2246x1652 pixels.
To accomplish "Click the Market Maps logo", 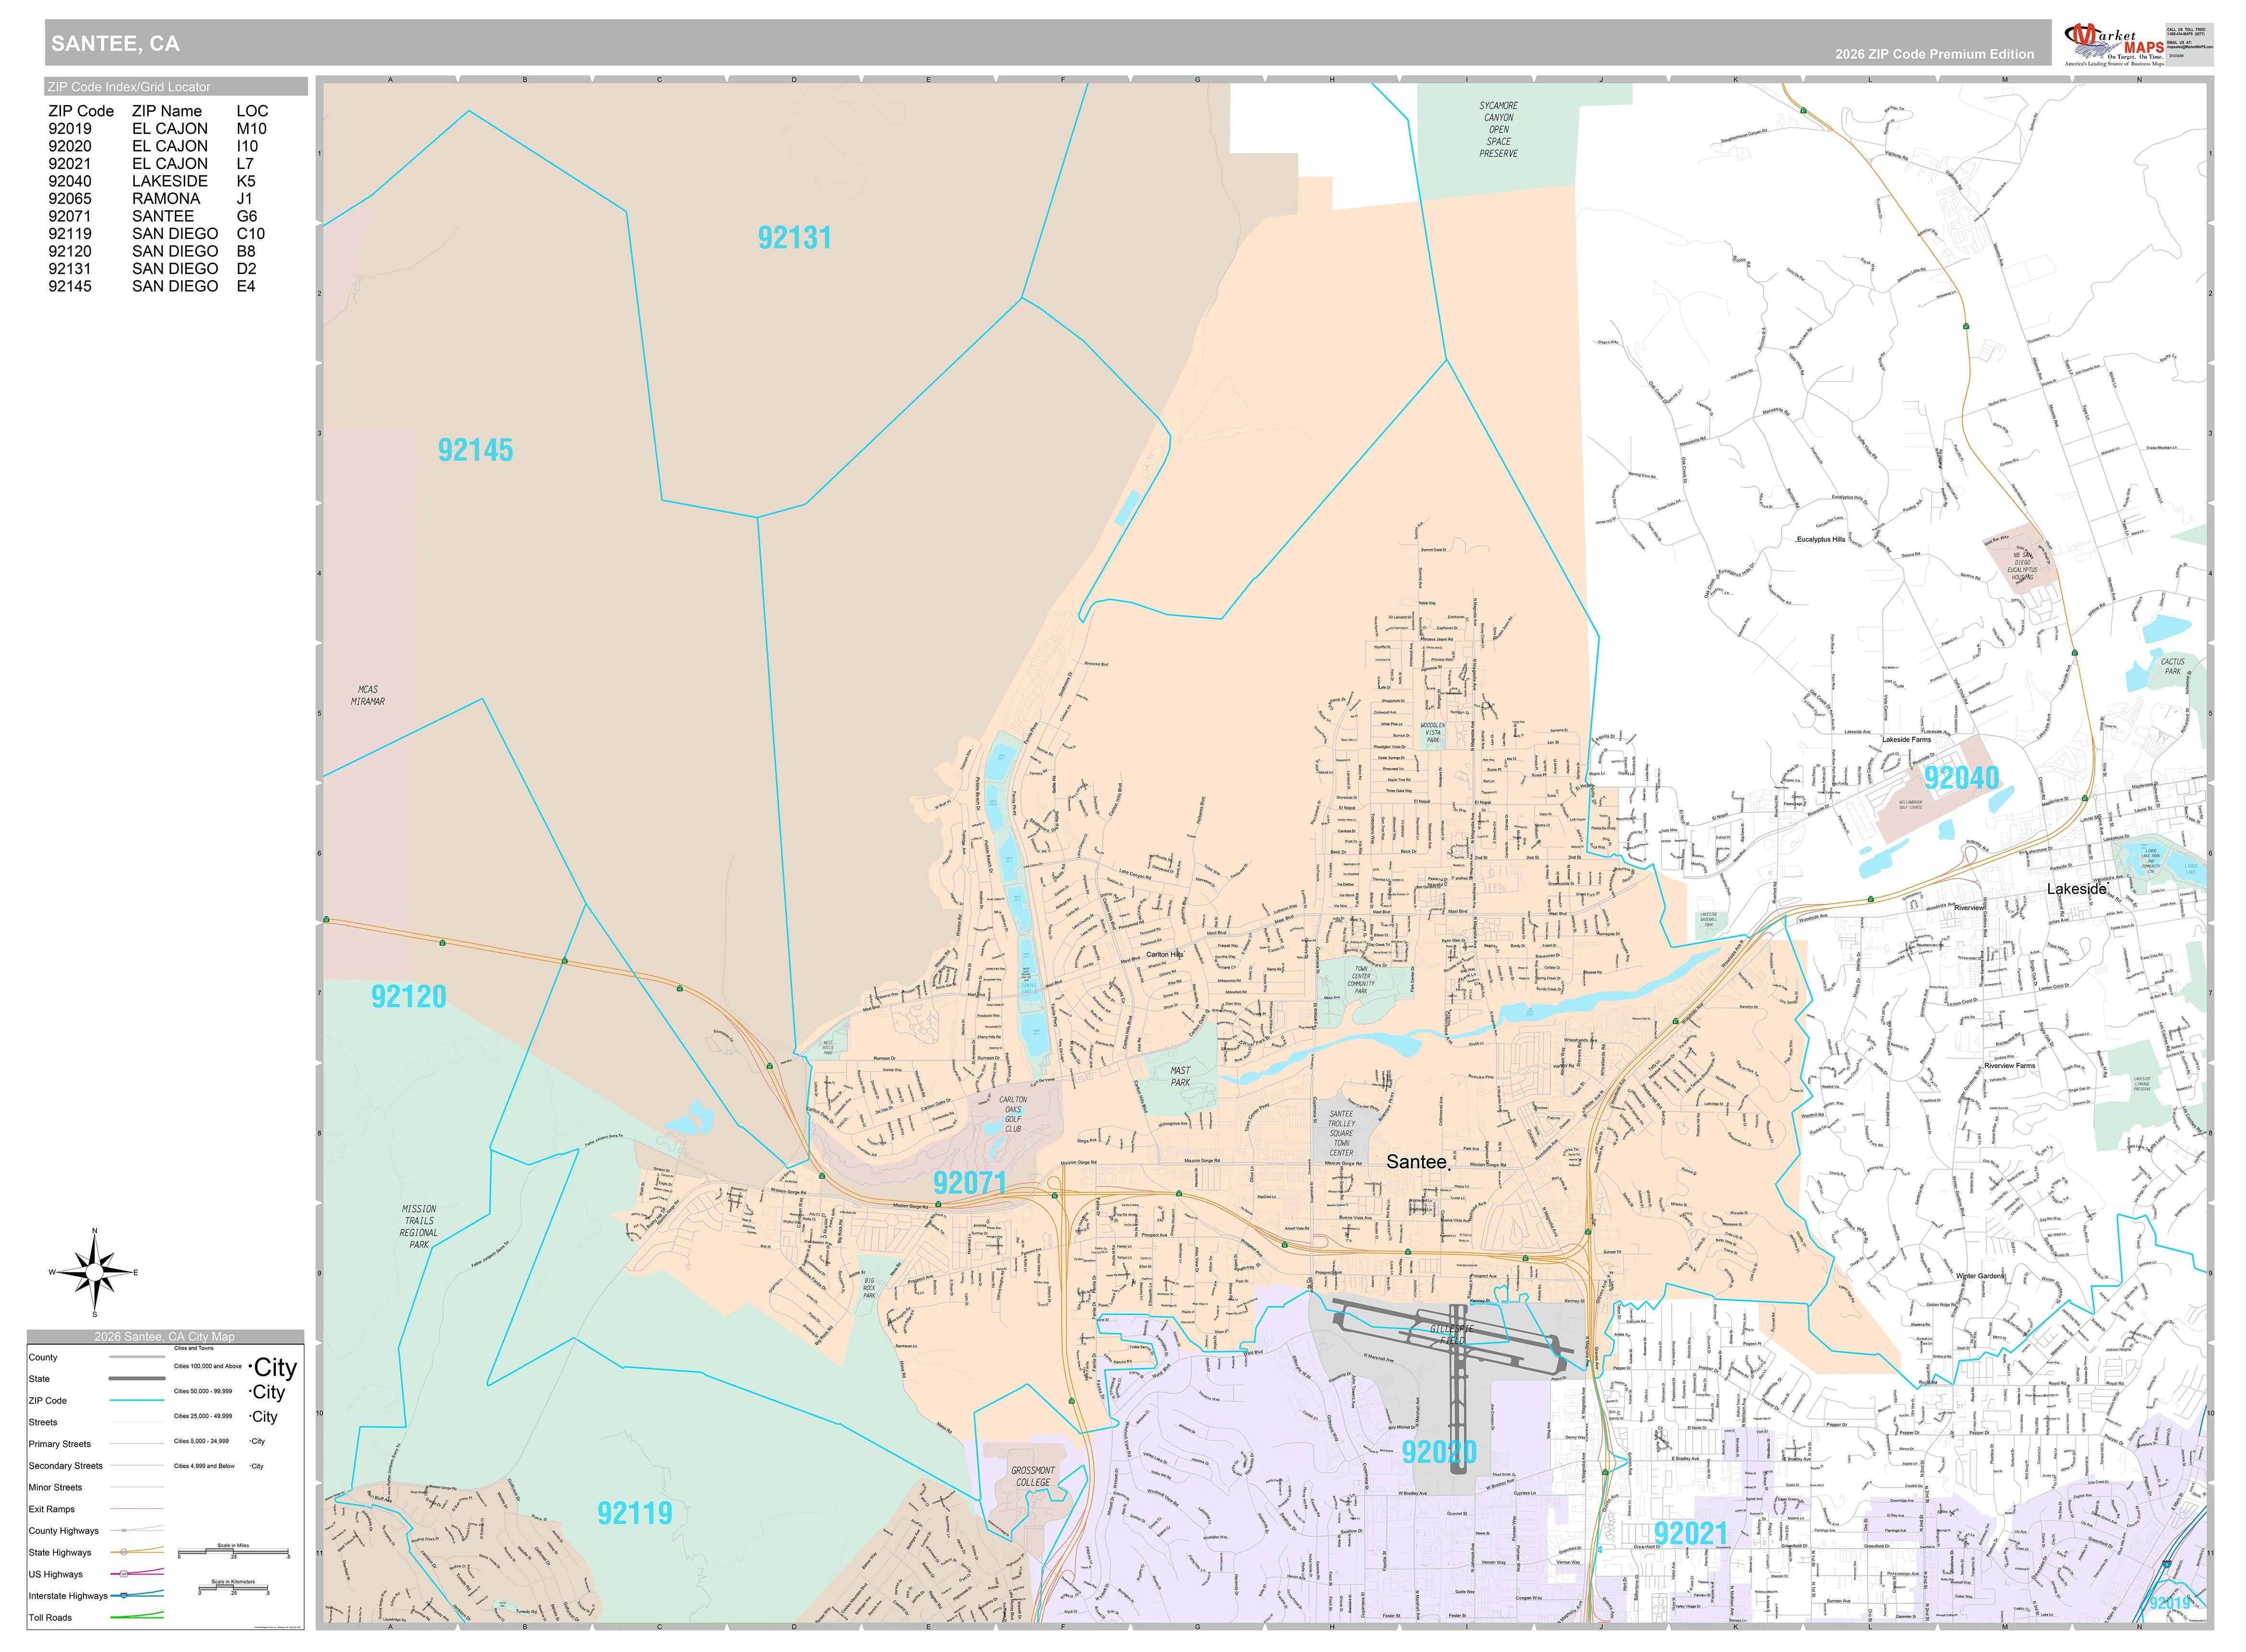I will point(2113,44).
